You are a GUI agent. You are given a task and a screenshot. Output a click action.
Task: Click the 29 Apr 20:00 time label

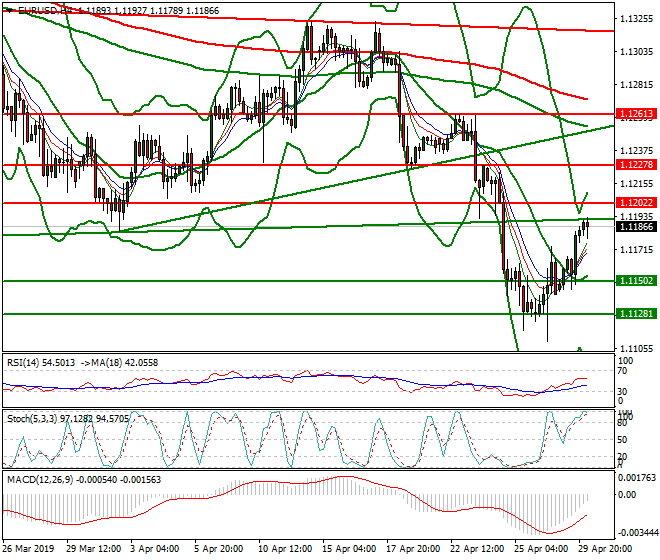click(606, 549)
